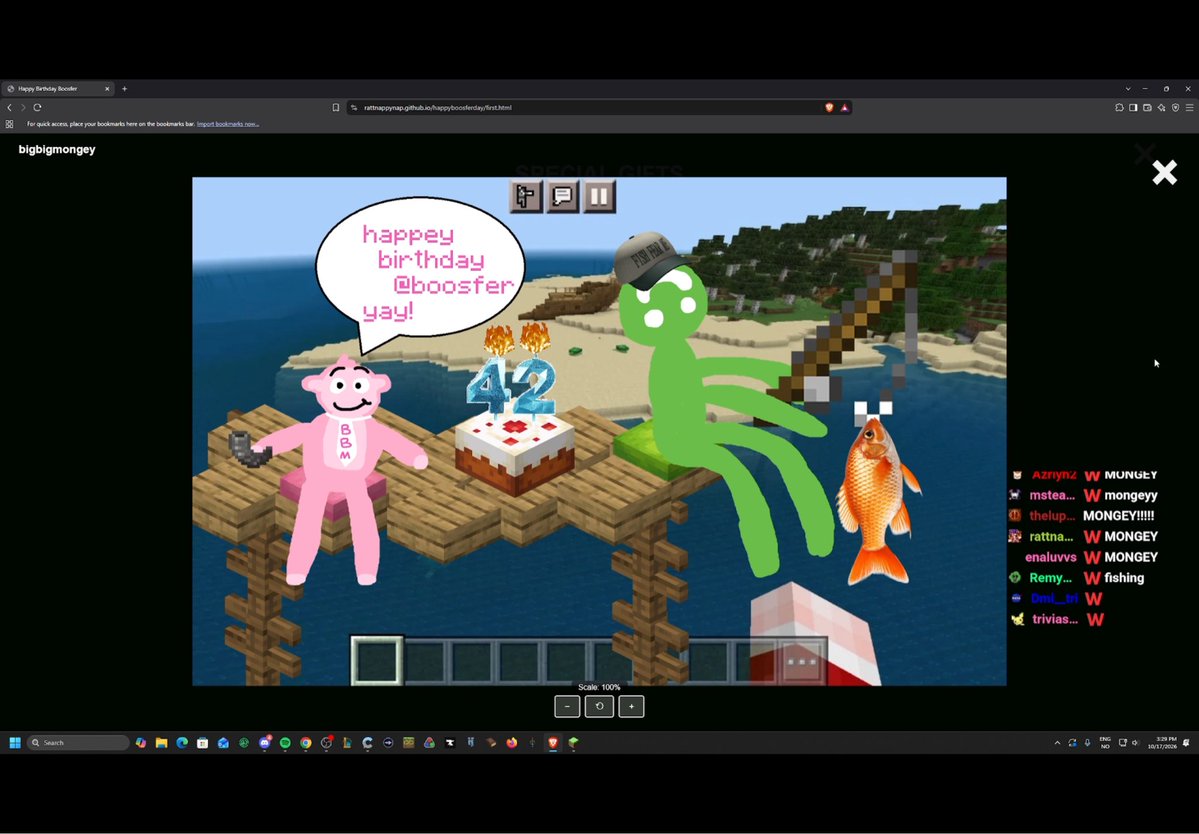
Task: Open the Brave Wallet icon
Action: point(1147,108)
